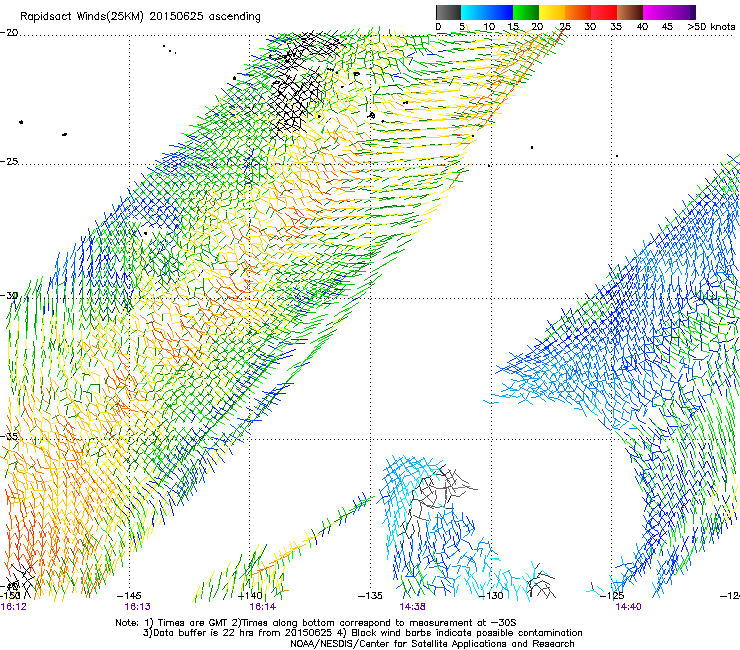Viewport: 740px width, 650px height.
Task: Click the '-25' latitude label
Action: [x=9, y=161]
